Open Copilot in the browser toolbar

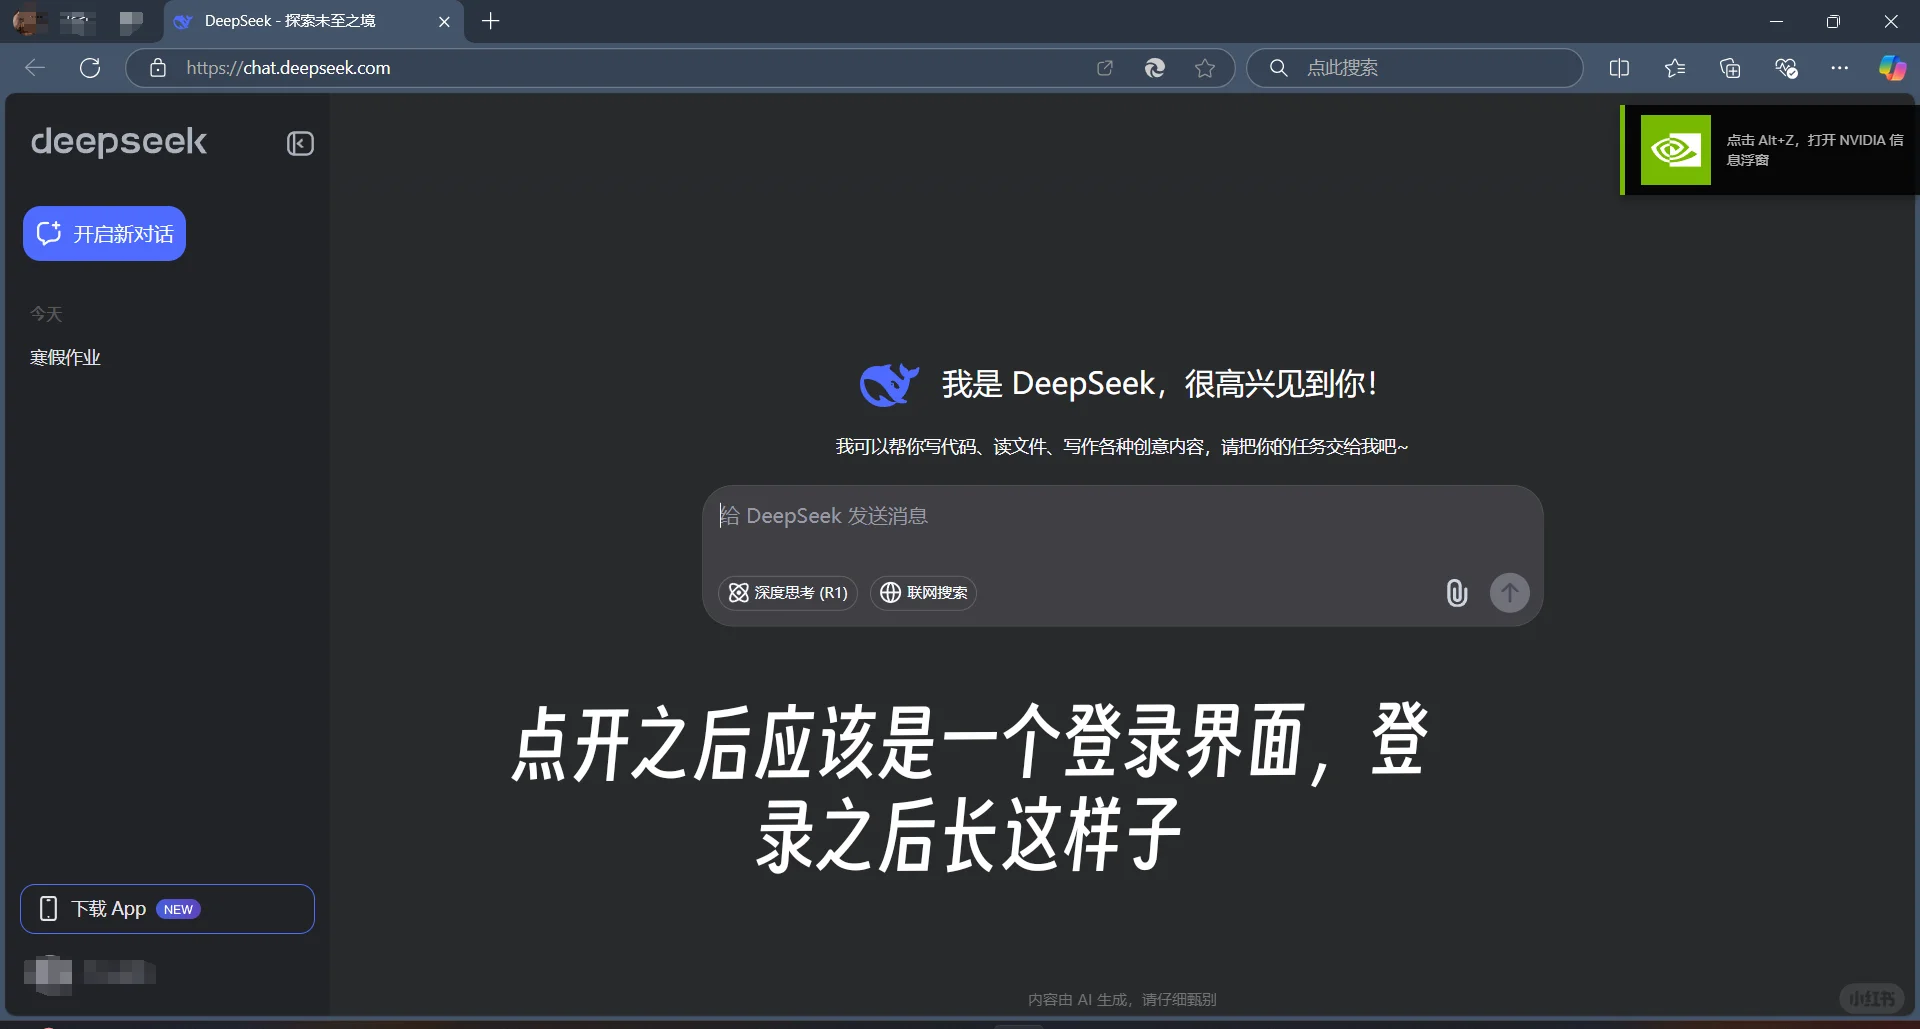click(1892, 68)
